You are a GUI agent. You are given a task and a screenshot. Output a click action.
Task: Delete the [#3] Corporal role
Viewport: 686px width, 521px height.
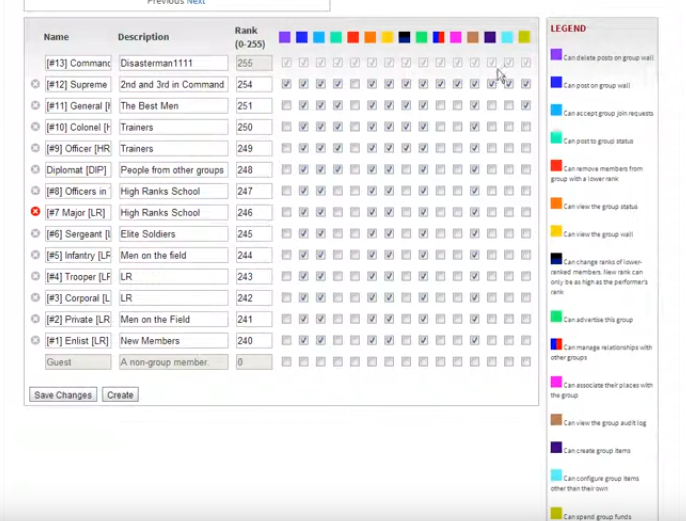pyautogui.click(x=36, y=297)
